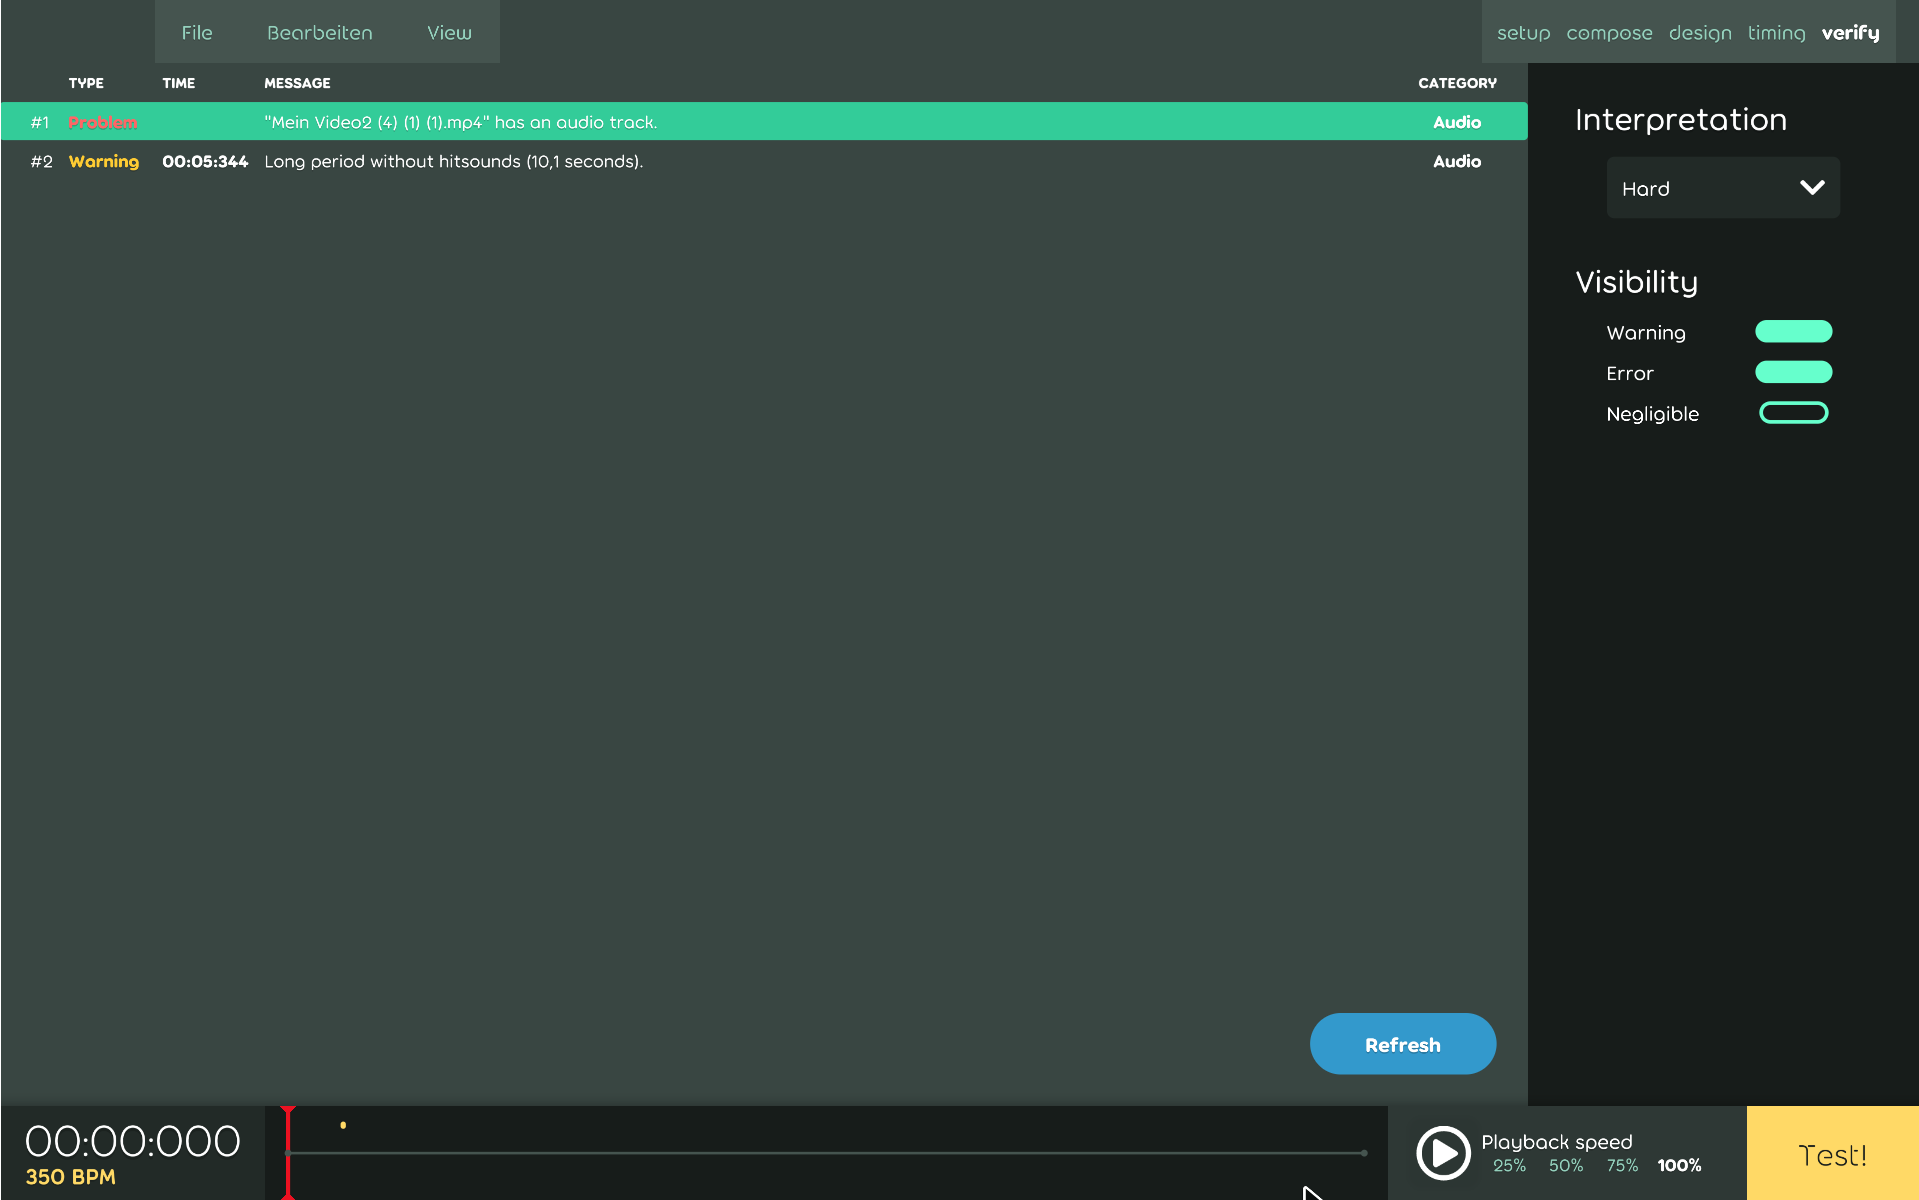Select the Warning row about missing hitsounds
Image resolution: width=1919 pixels, height=1200 pixels.
pos(760,161)
